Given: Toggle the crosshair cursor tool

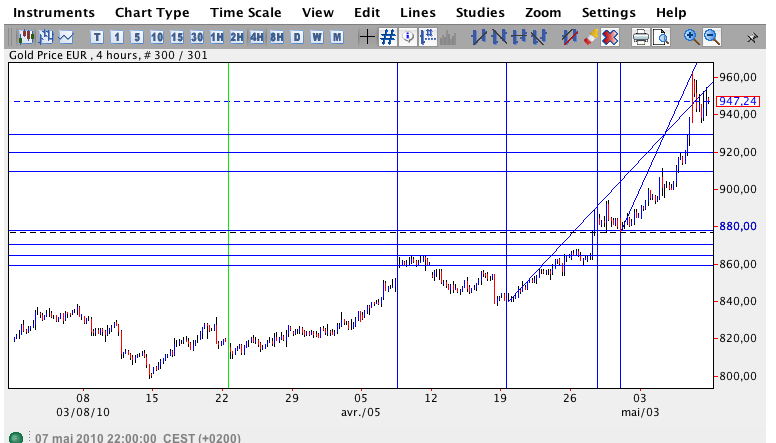Looking at the screenshot, I should (x=367, y=37).
